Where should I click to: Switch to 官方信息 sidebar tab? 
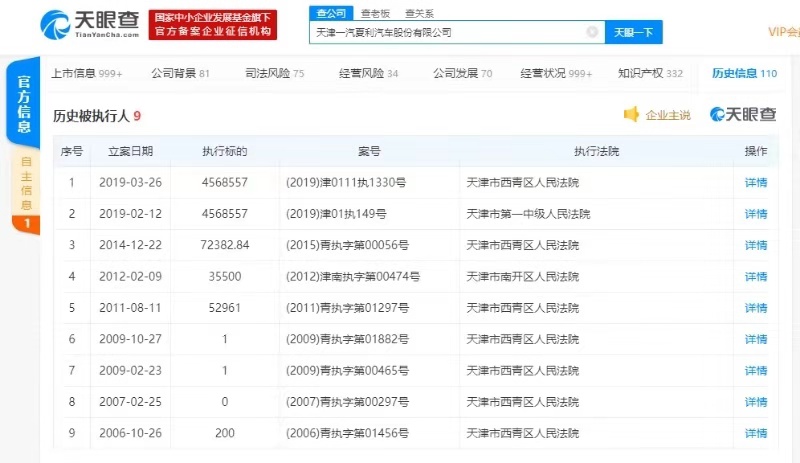click(x=23, y=104)
